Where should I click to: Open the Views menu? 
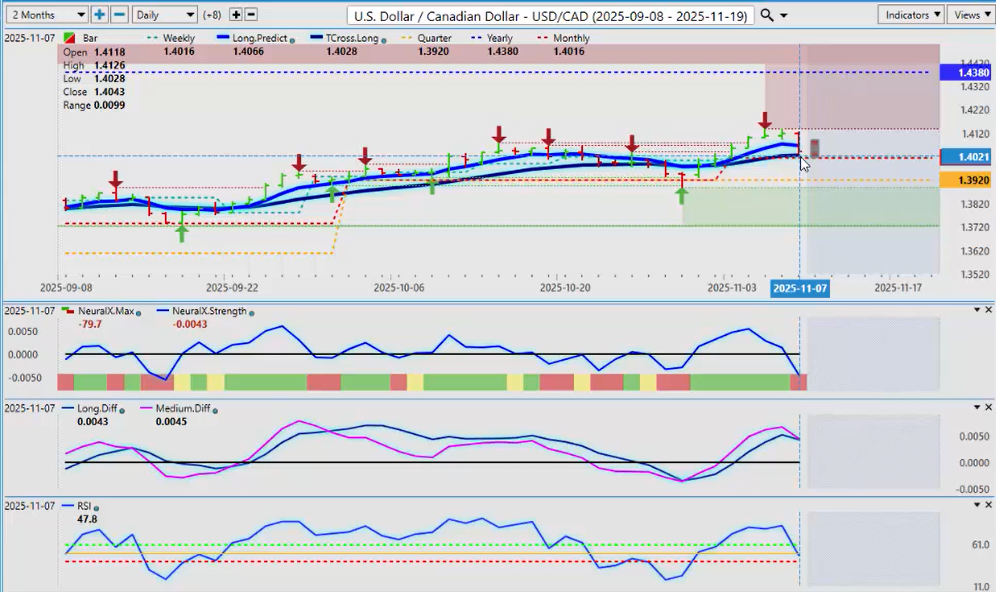point(971,15)
